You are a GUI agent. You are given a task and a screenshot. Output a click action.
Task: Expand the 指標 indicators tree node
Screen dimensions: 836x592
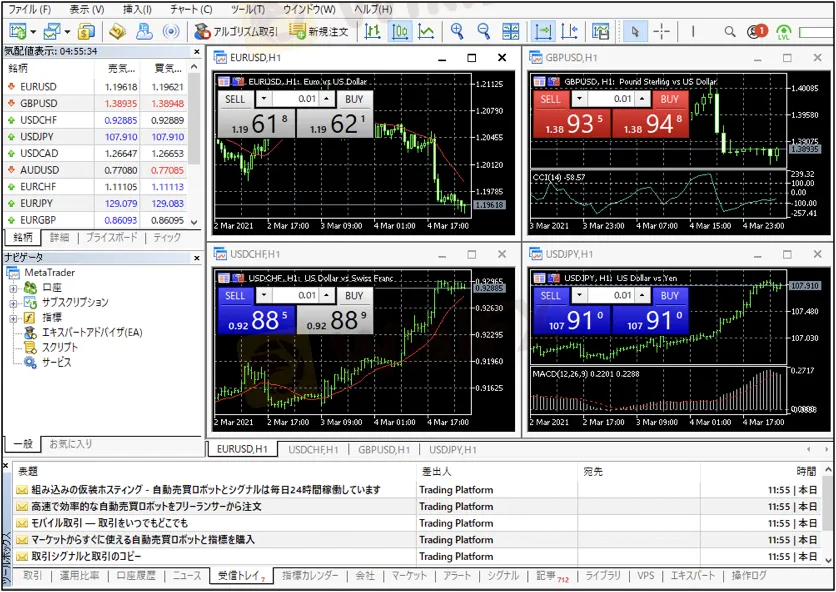click(x=13, y=318)
